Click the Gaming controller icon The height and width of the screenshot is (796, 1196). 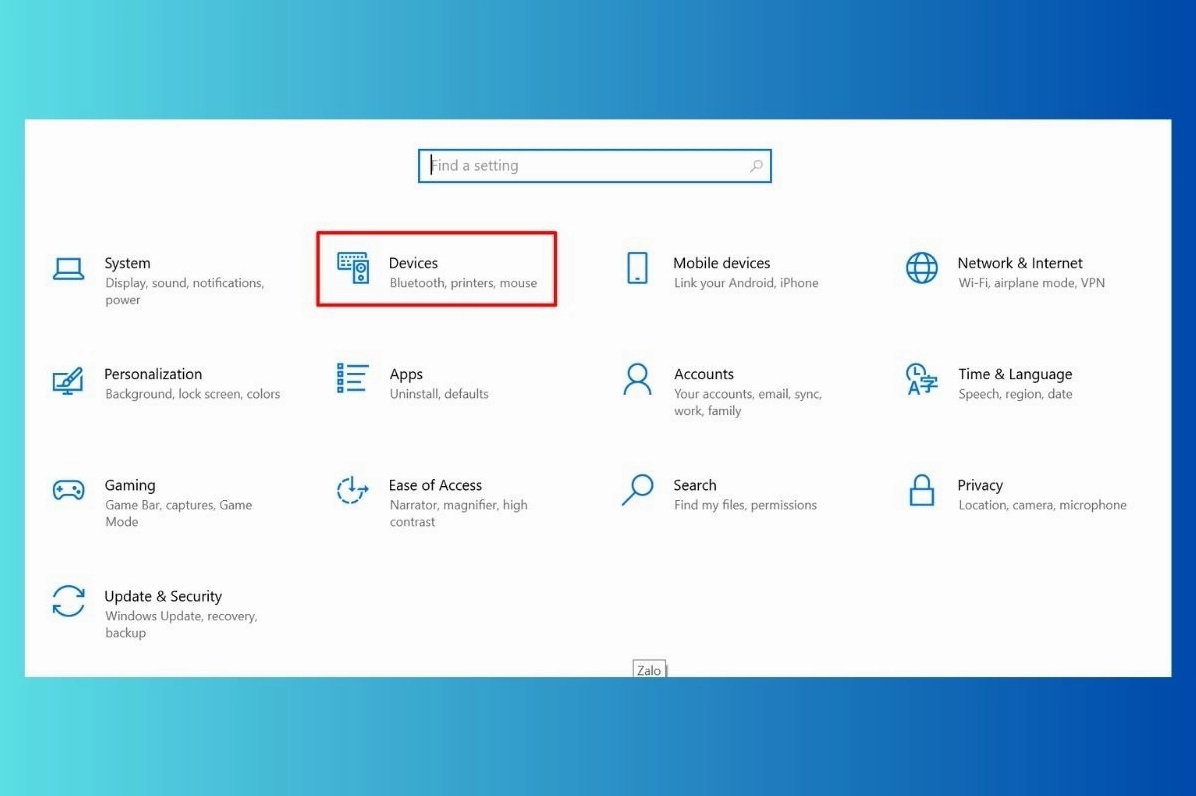(x=68, y=490)
